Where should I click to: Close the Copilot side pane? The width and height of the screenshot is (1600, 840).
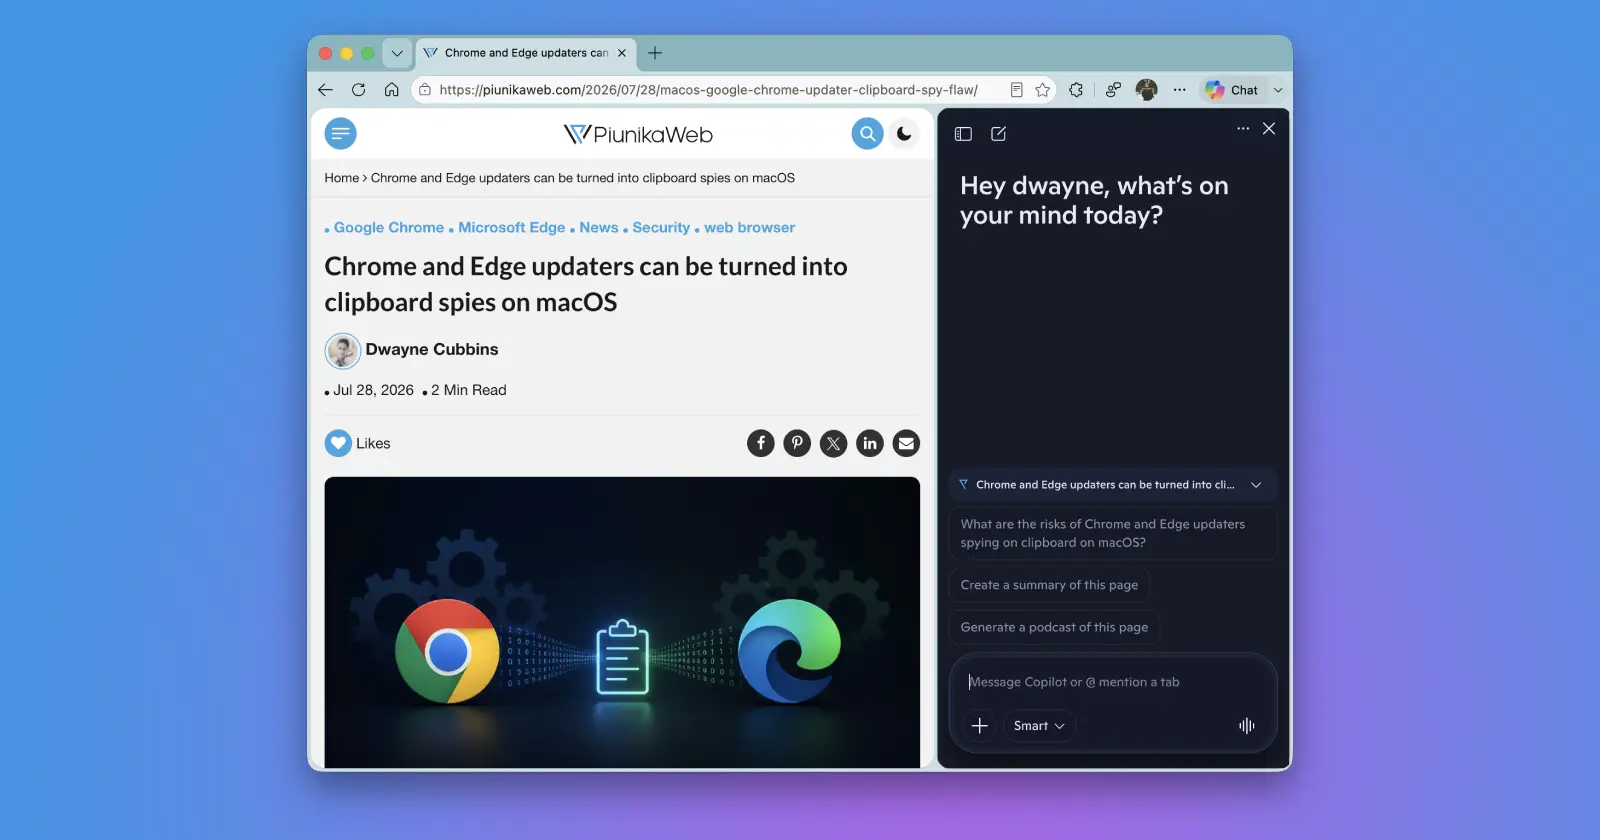1269,128
